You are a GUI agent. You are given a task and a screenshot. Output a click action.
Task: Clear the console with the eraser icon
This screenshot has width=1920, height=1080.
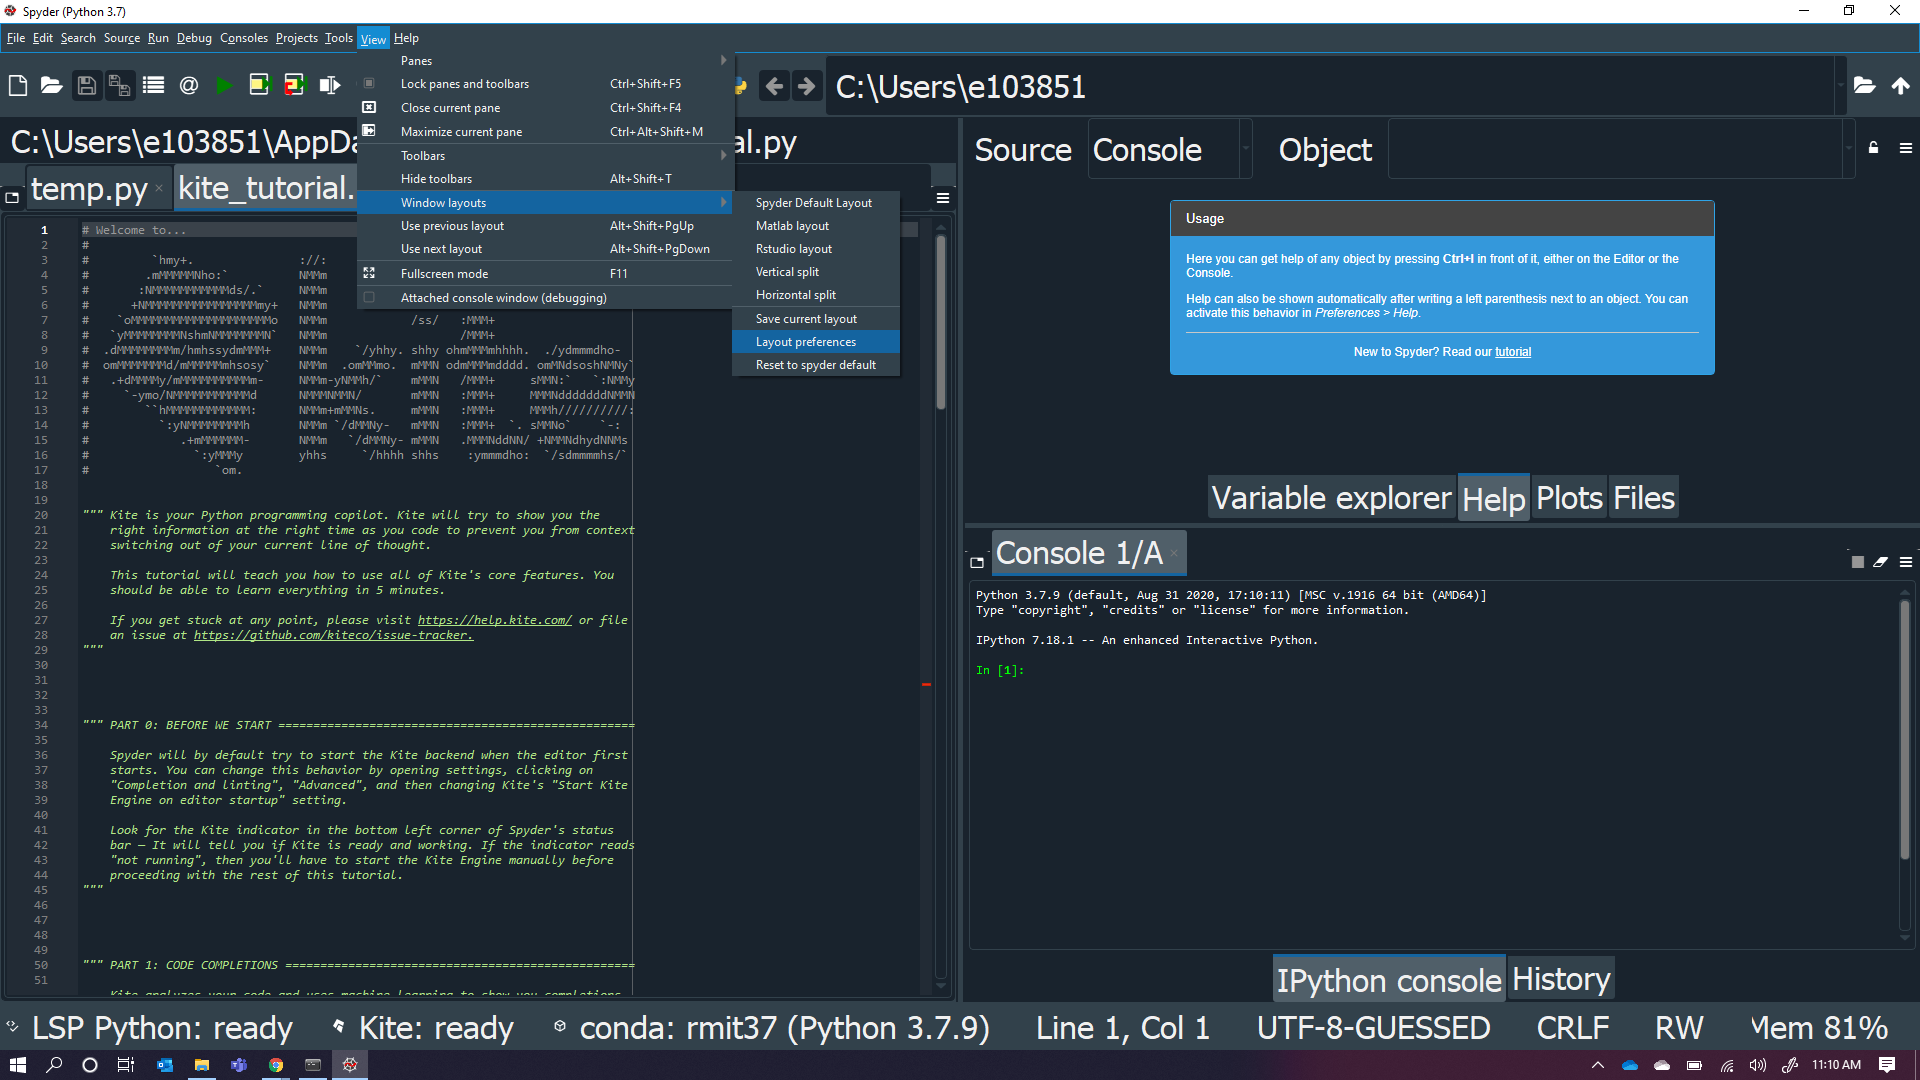pos(1881,562)
